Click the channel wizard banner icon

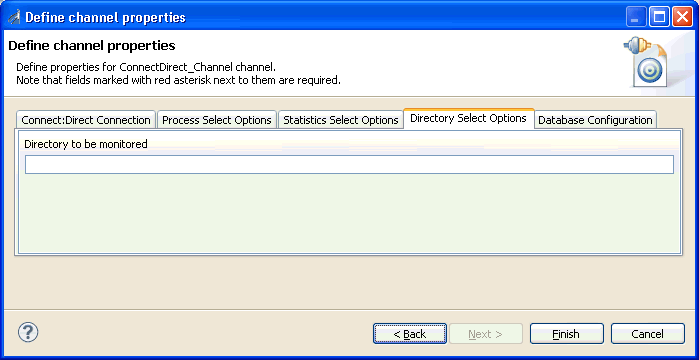pyautogui.click(x=646, y=62)
